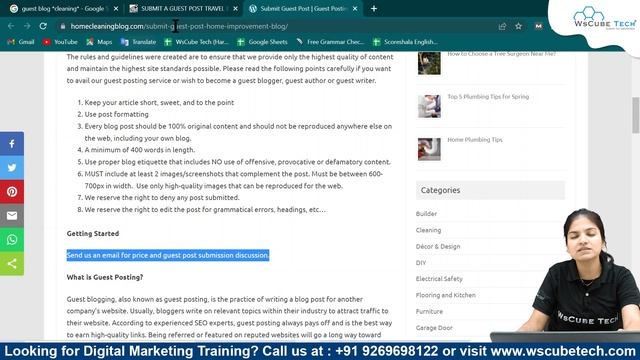Click the Use post formatting rule
Screen dimensions: 640x360
pyautogui.click(x=116, y=114)
